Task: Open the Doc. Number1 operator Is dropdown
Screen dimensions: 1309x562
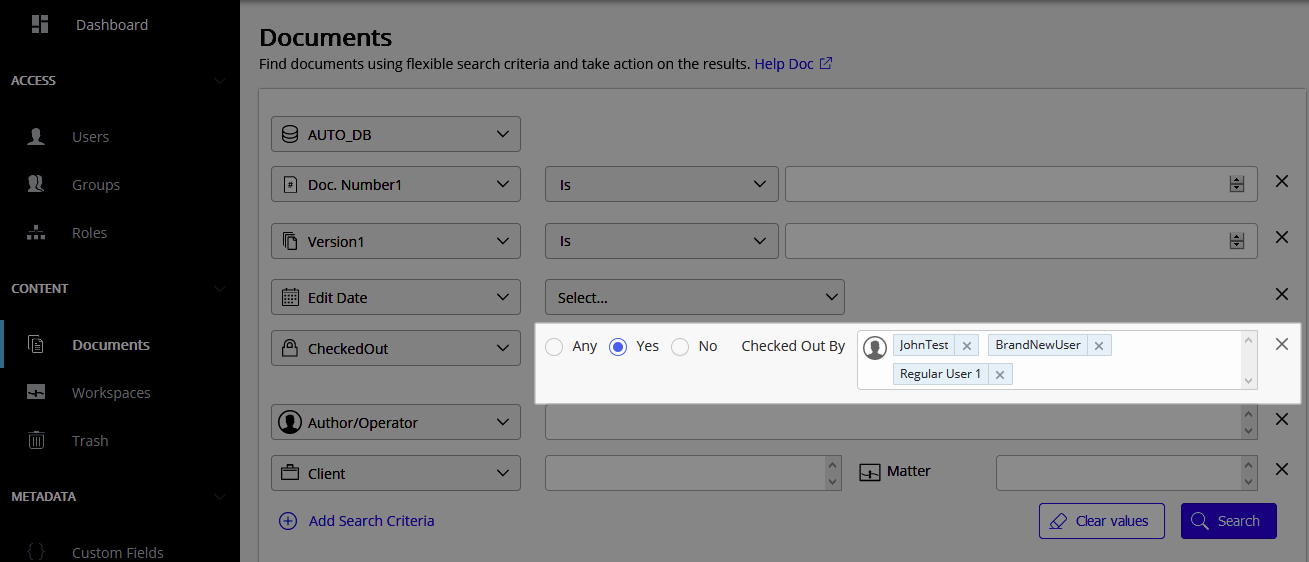Action: [661, 184]
